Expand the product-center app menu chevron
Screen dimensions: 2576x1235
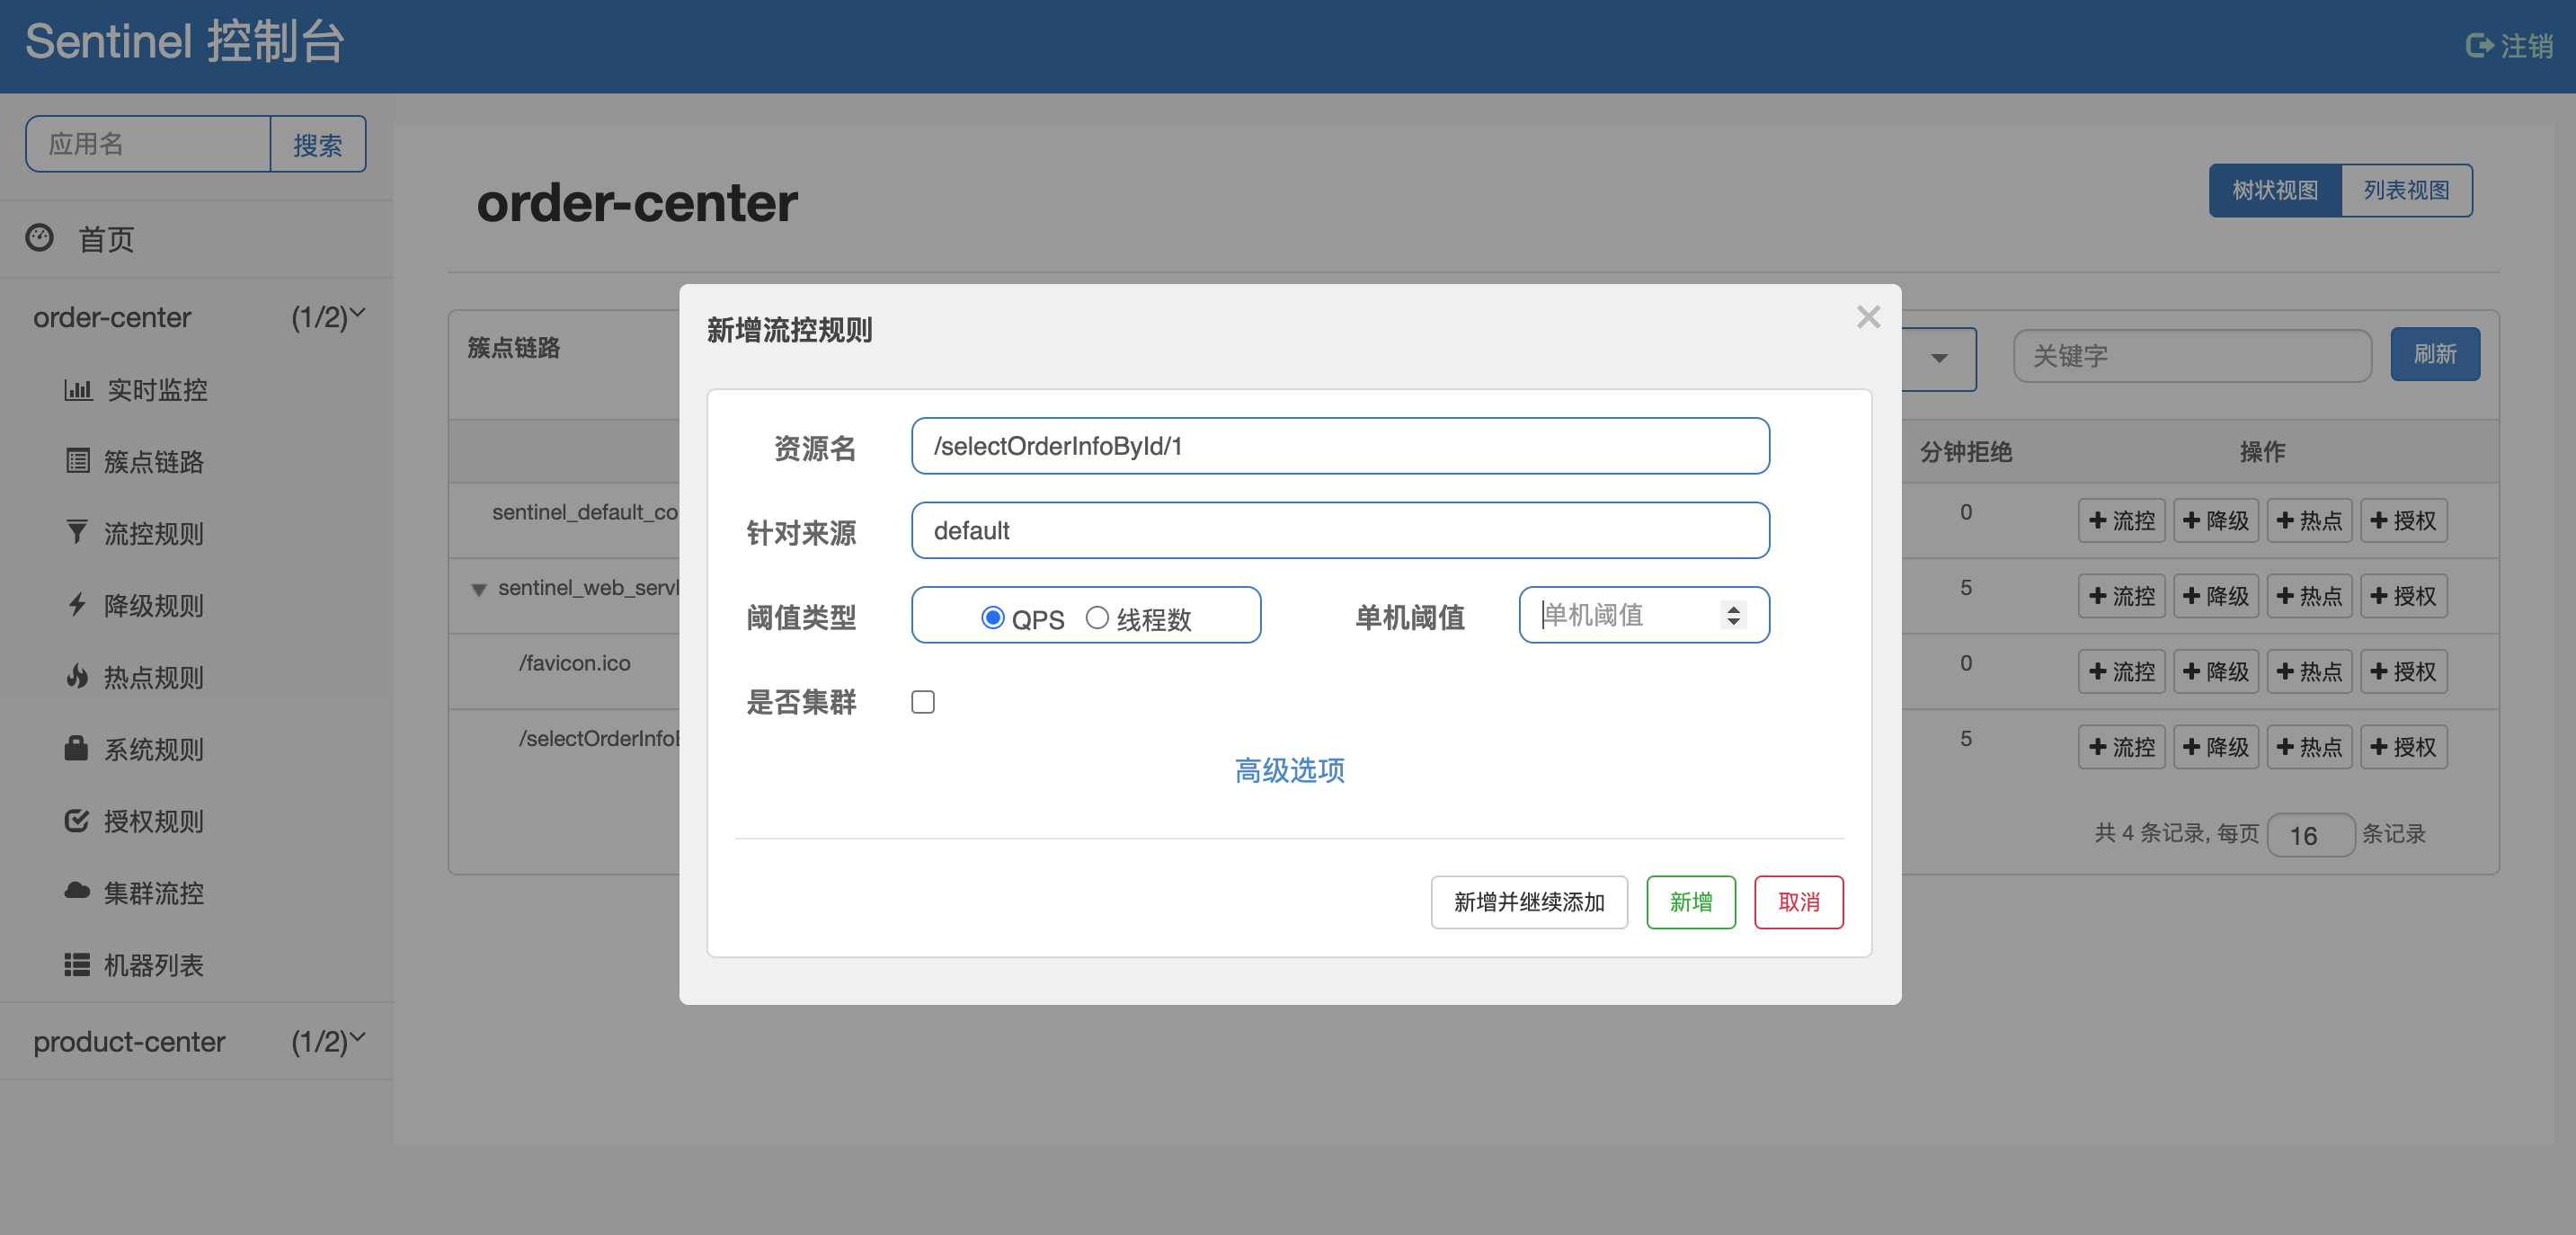click(x=358, y=1038)
